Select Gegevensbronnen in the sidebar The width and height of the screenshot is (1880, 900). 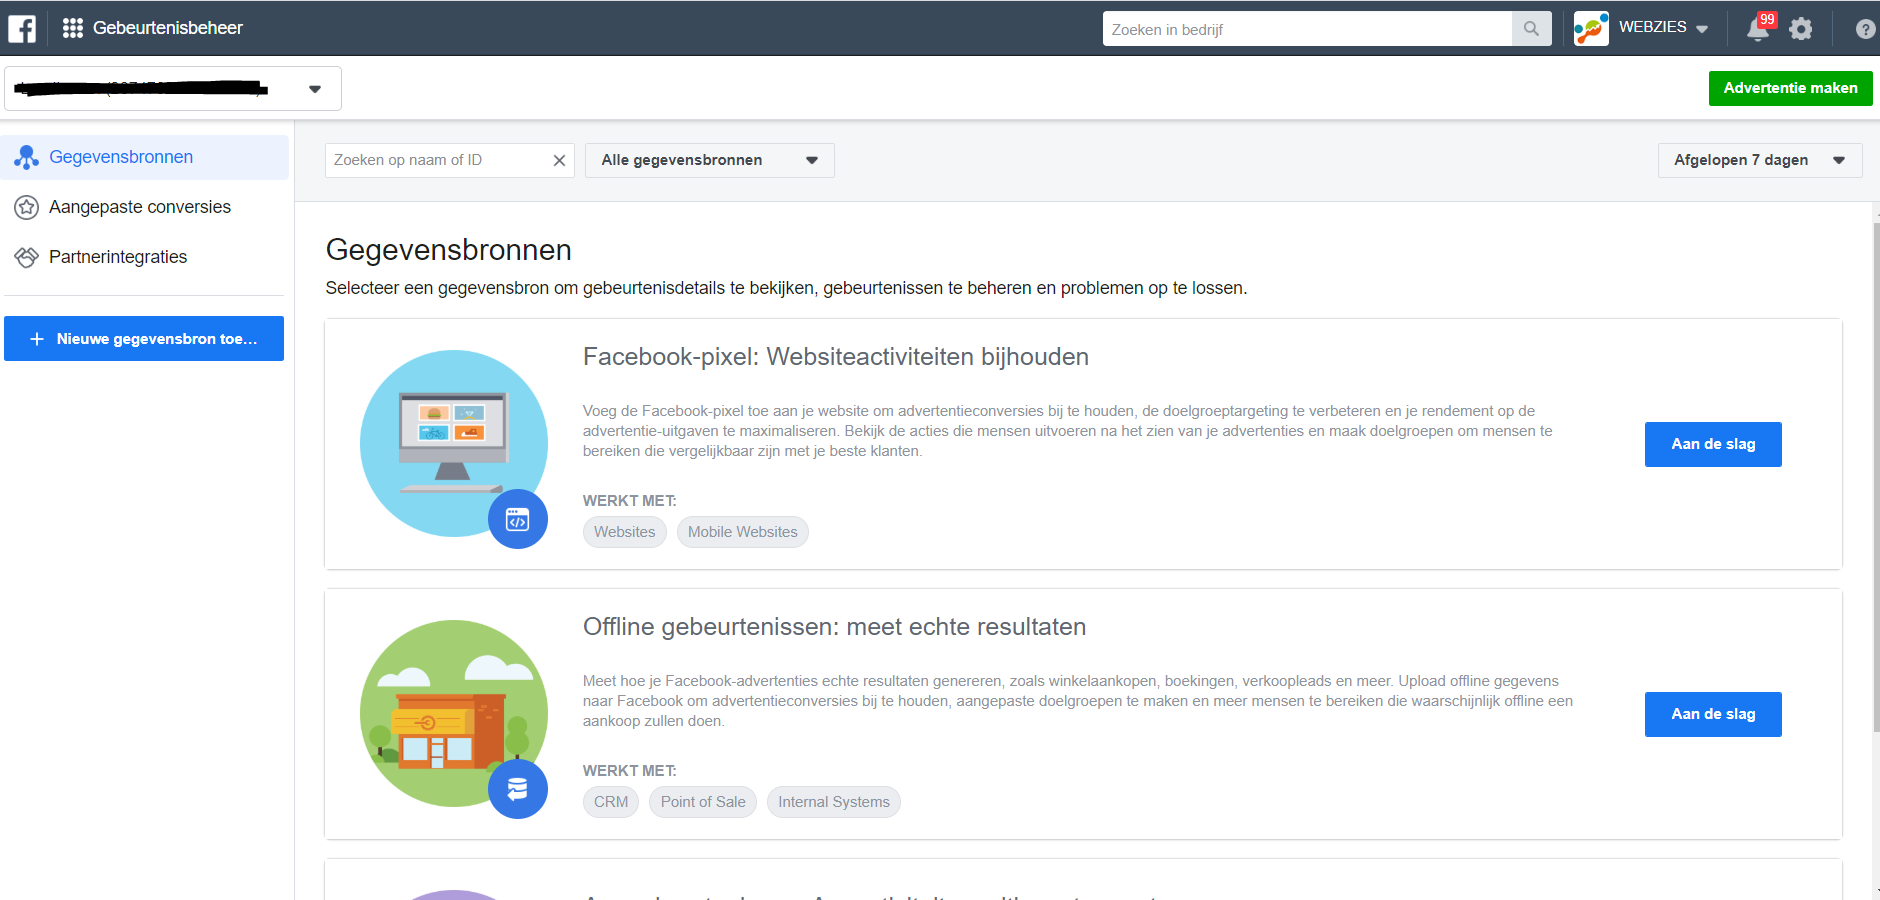145,157
